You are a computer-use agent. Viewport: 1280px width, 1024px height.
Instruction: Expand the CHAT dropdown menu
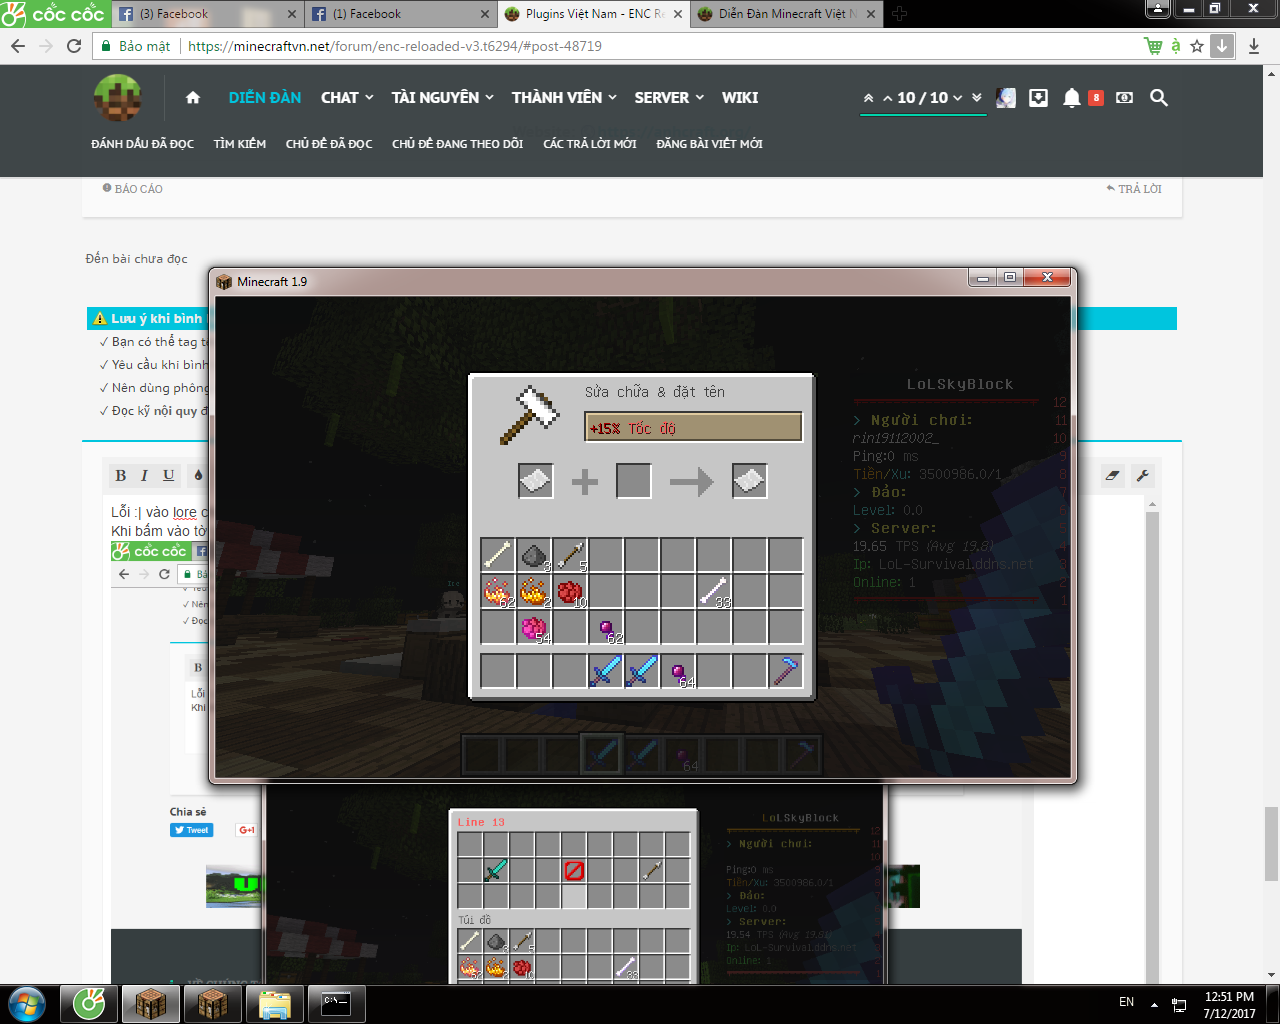pyautogui.click(x=347, y=98)
